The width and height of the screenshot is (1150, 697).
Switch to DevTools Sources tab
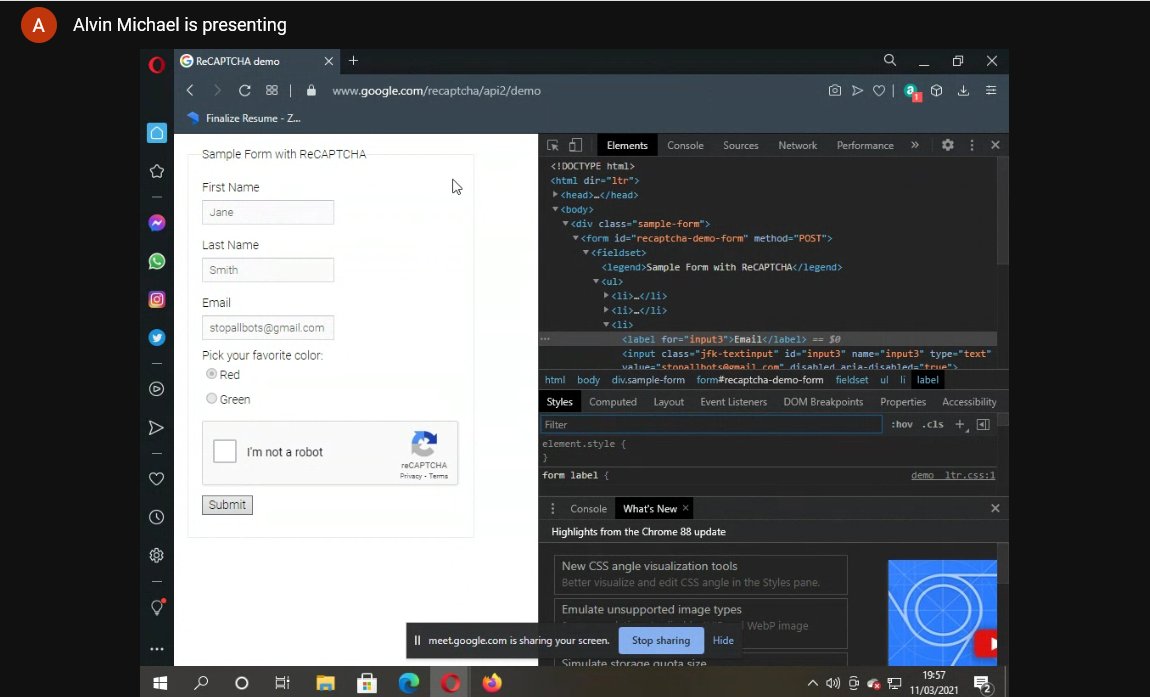(741, 145)
